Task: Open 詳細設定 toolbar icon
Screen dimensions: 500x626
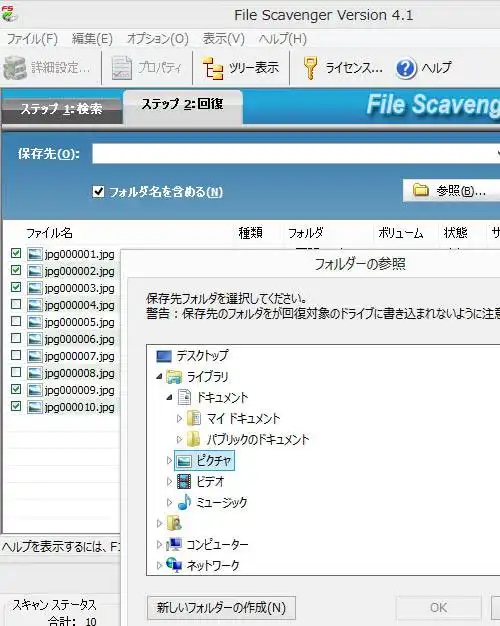Action: pyautogui.click(x=15, y=67)
